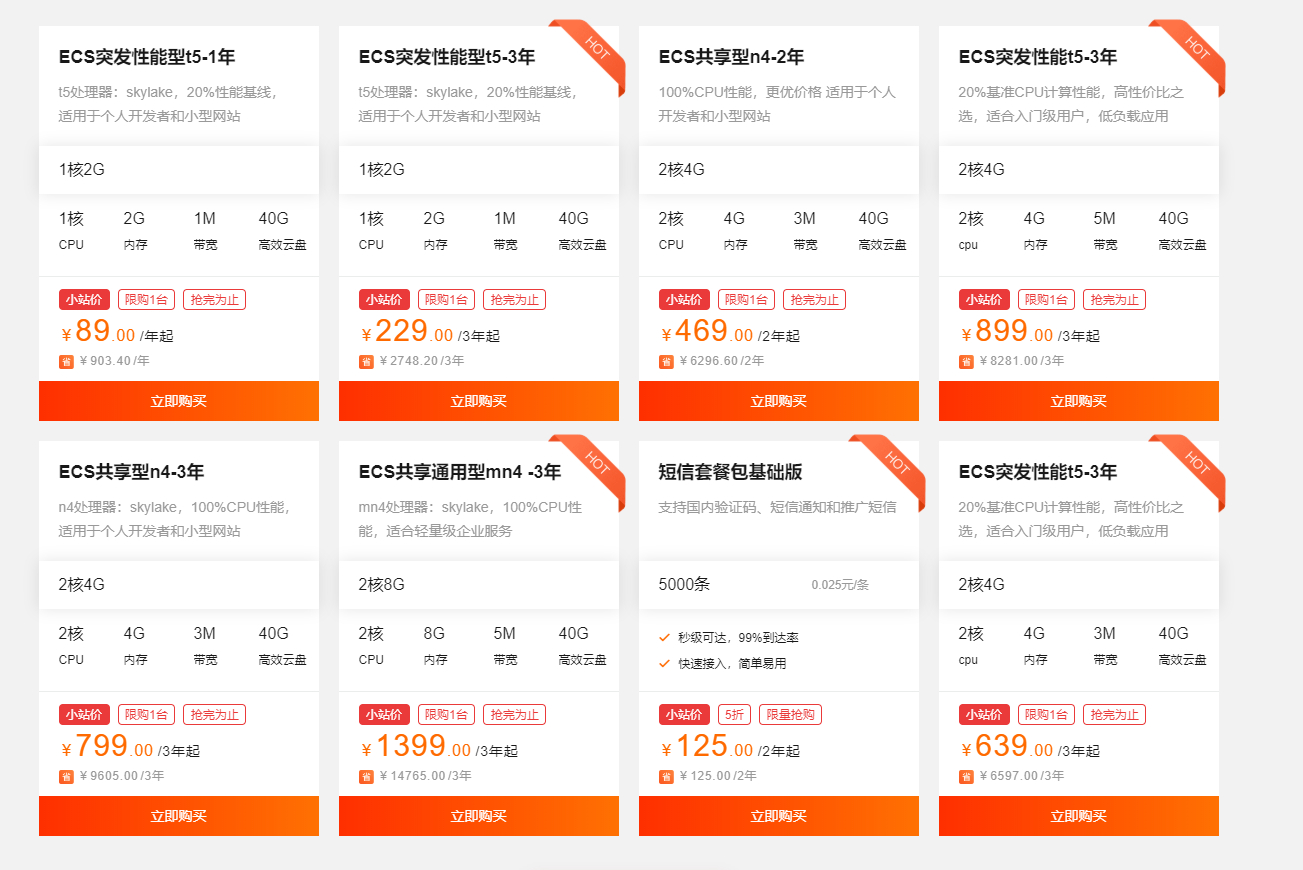
Task: Buy the ECS突发性能t5-3年 plan priced ¥639
Action: (1079, 816)
